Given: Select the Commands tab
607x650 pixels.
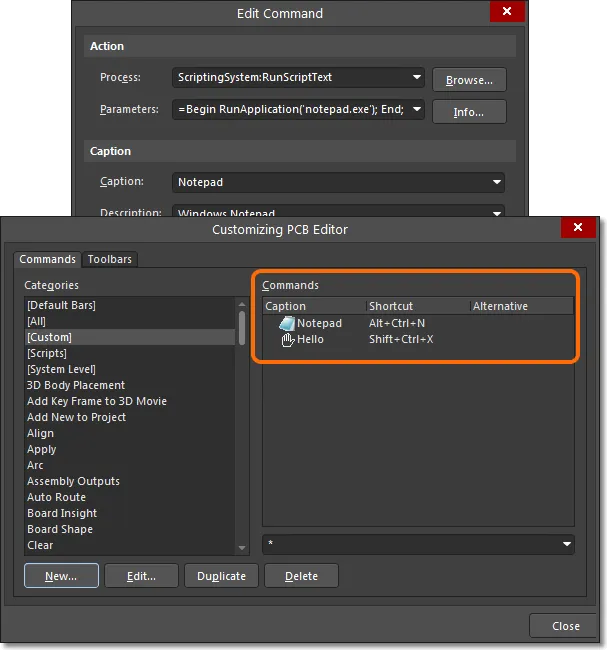Looking at the screenshot, I should (47, 260).
